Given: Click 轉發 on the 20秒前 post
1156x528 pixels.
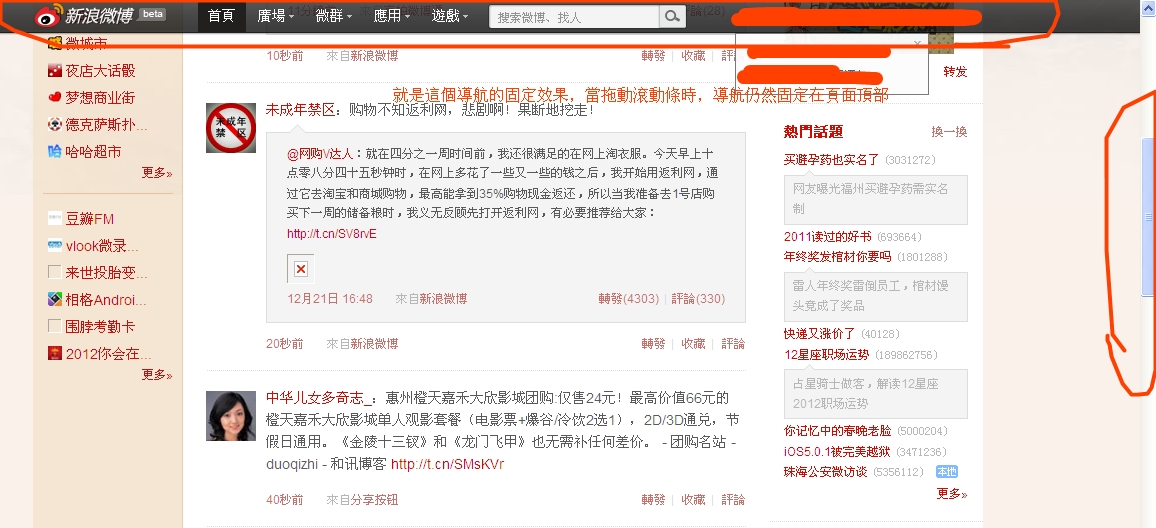Looking at the screenshot, I should tap(653, 344).
